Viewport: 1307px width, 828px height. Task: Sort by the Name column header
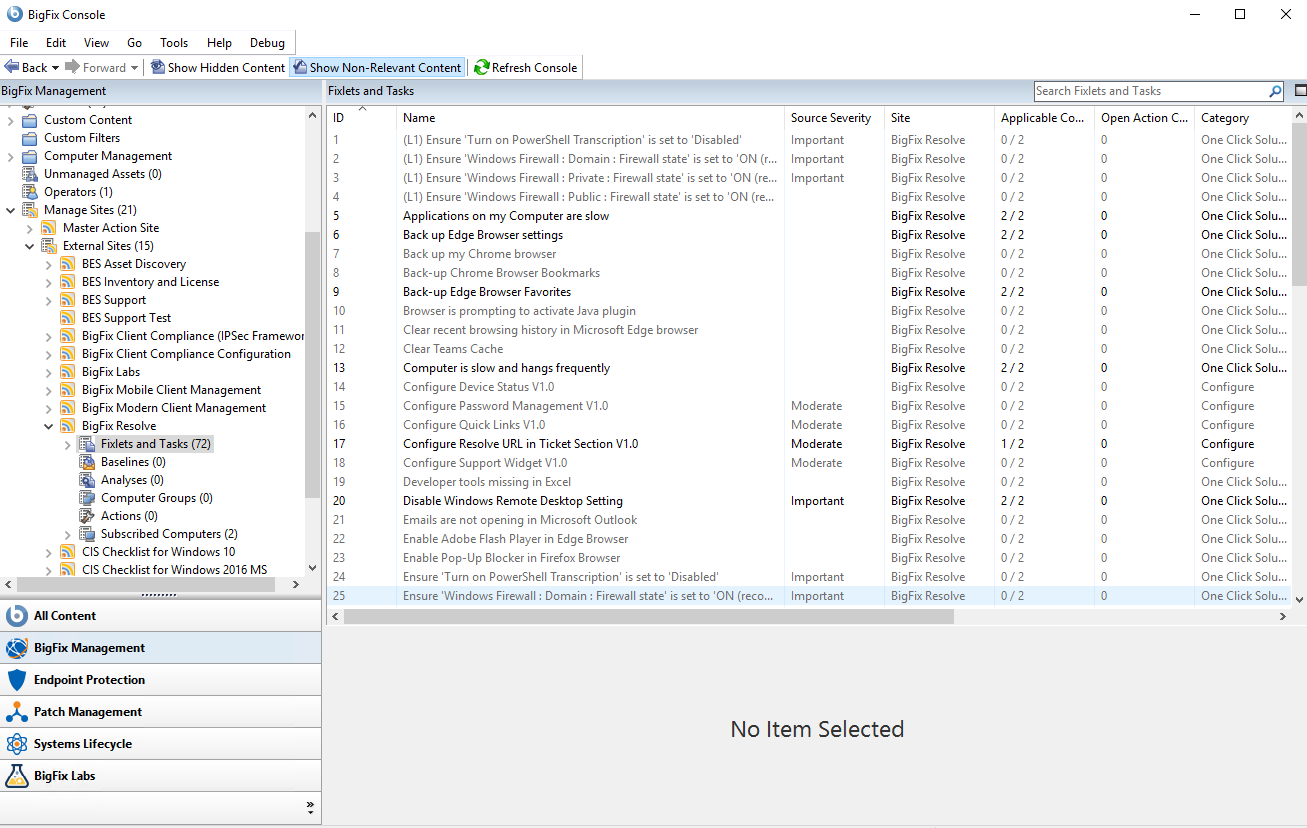click(590, 118)
